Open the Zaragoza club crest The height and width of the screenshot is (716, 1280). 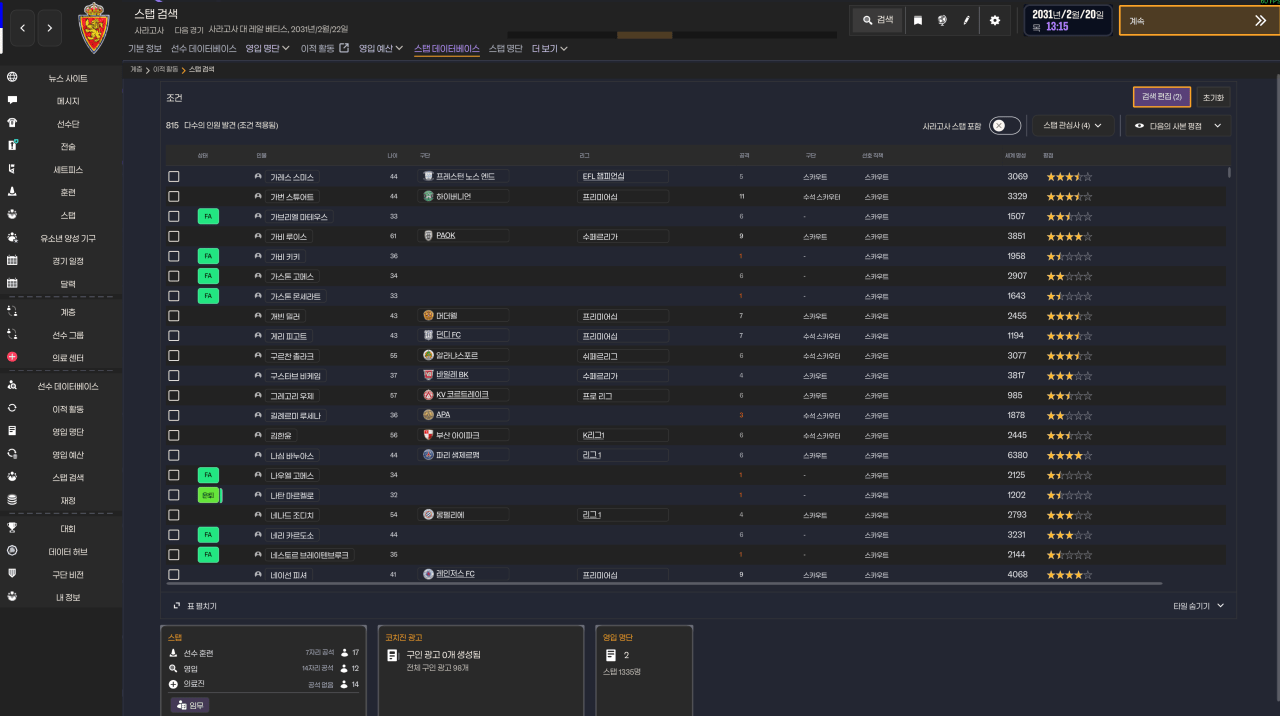pos(93,29)
